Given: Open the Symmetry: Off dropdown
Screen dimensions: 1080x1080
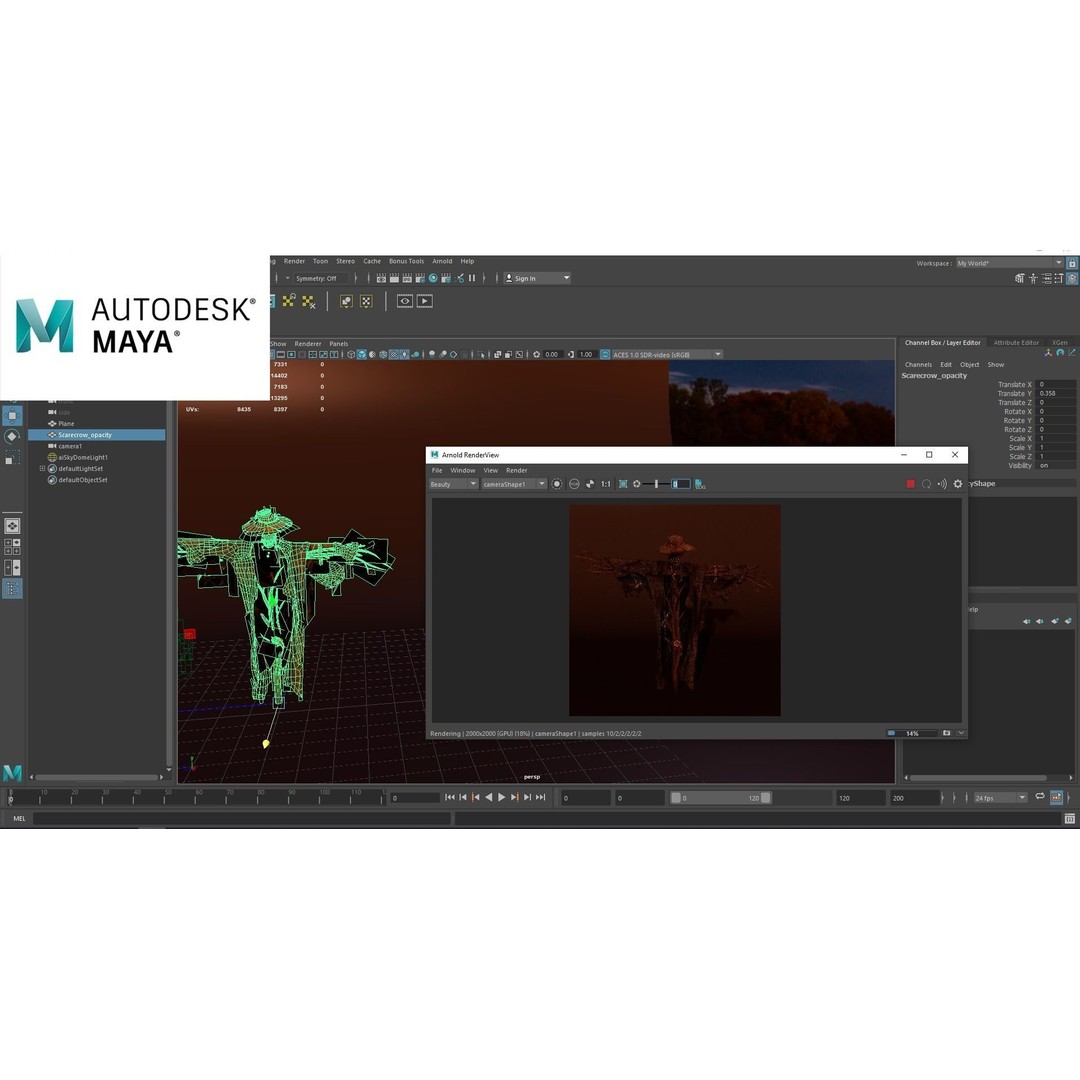Looking at the screenshot, I should coord(322,278).
